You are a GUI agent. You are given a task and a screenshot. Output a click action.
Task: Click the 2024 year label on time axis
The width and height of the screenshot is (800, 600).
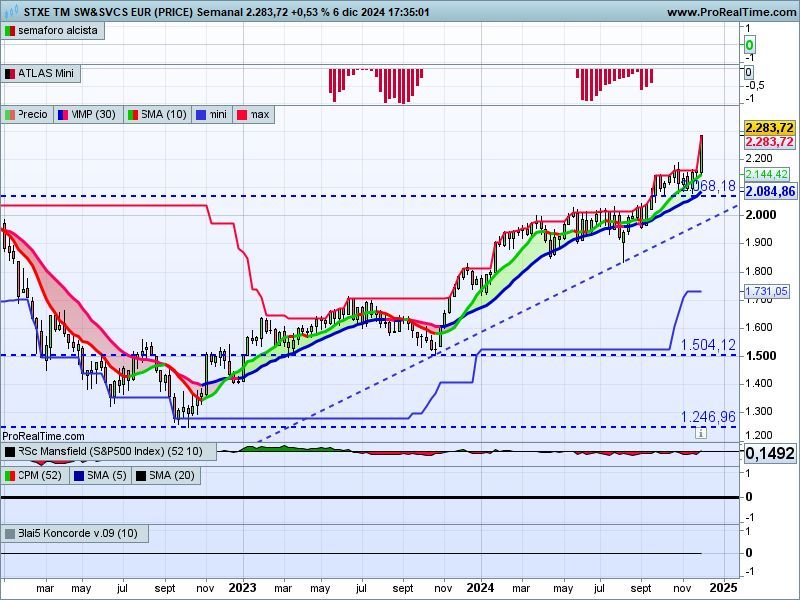click(x=481, y=588)
